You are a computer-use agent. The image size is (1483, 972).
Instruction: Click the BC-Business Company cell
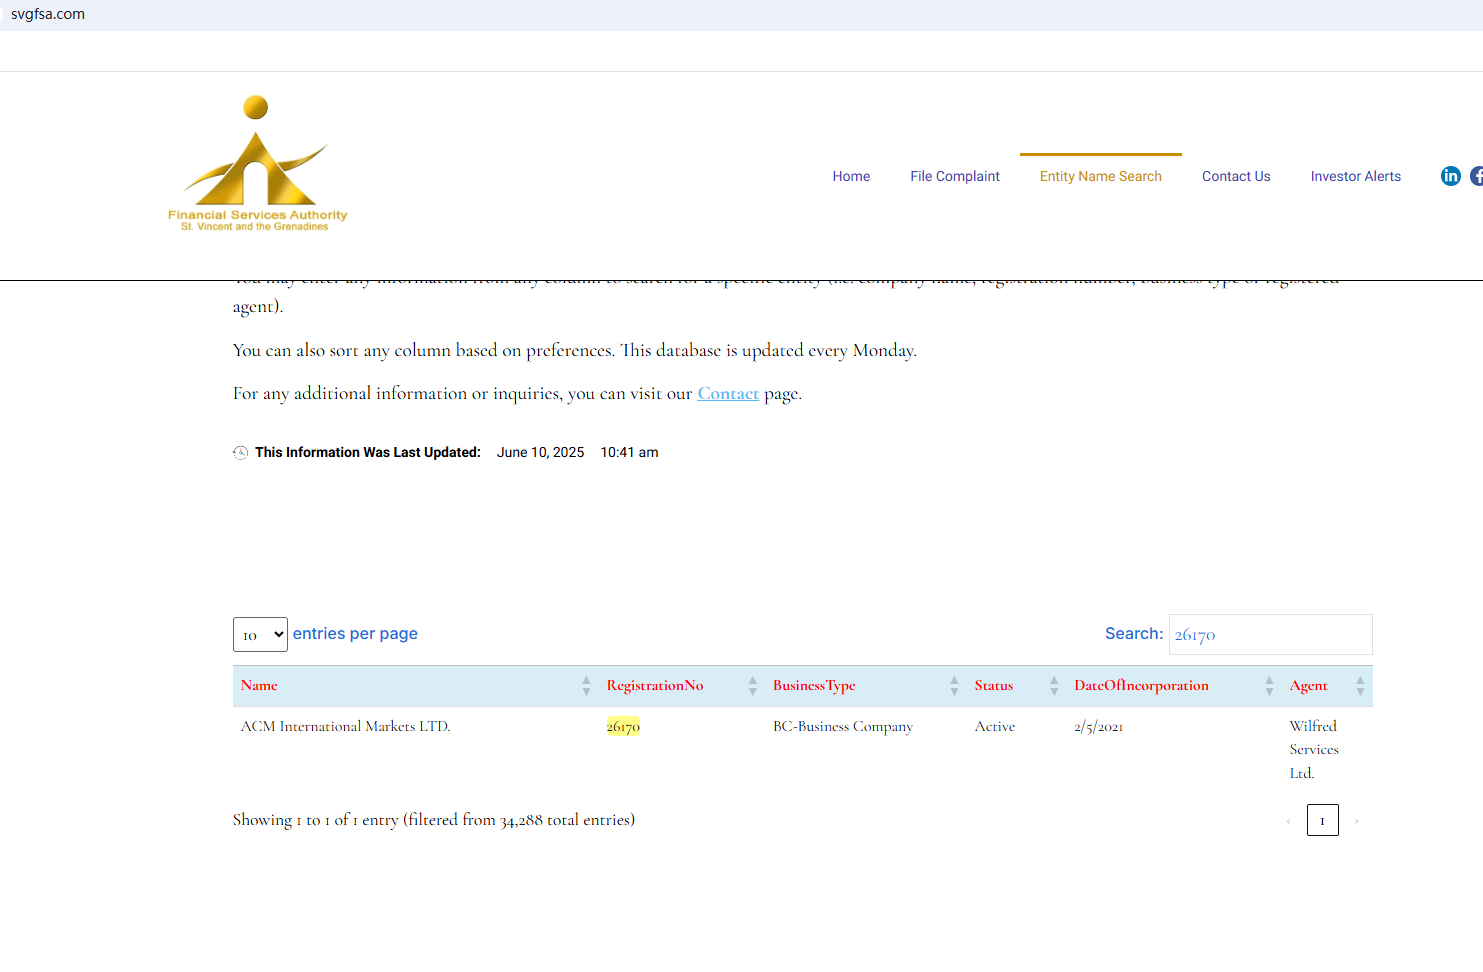coord(843,727)
